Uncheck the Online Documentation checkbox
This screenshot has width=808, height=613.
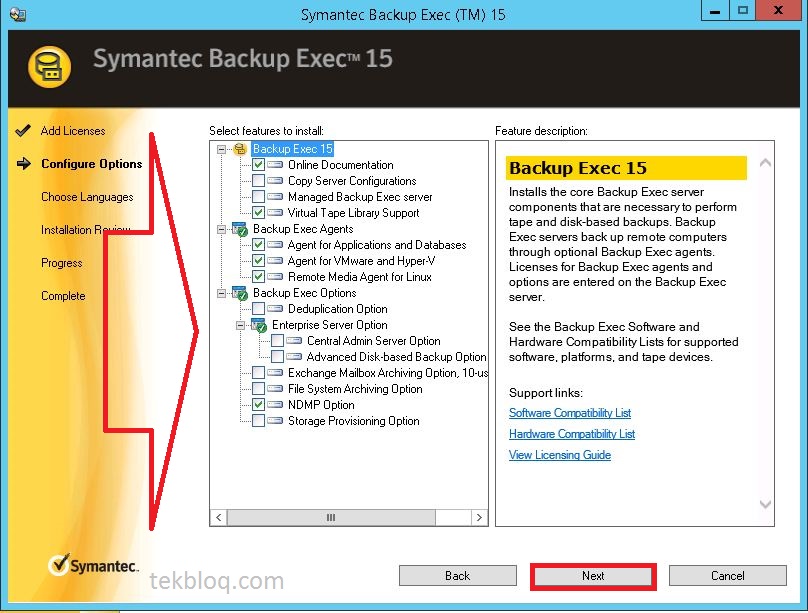tap(259, 165)
